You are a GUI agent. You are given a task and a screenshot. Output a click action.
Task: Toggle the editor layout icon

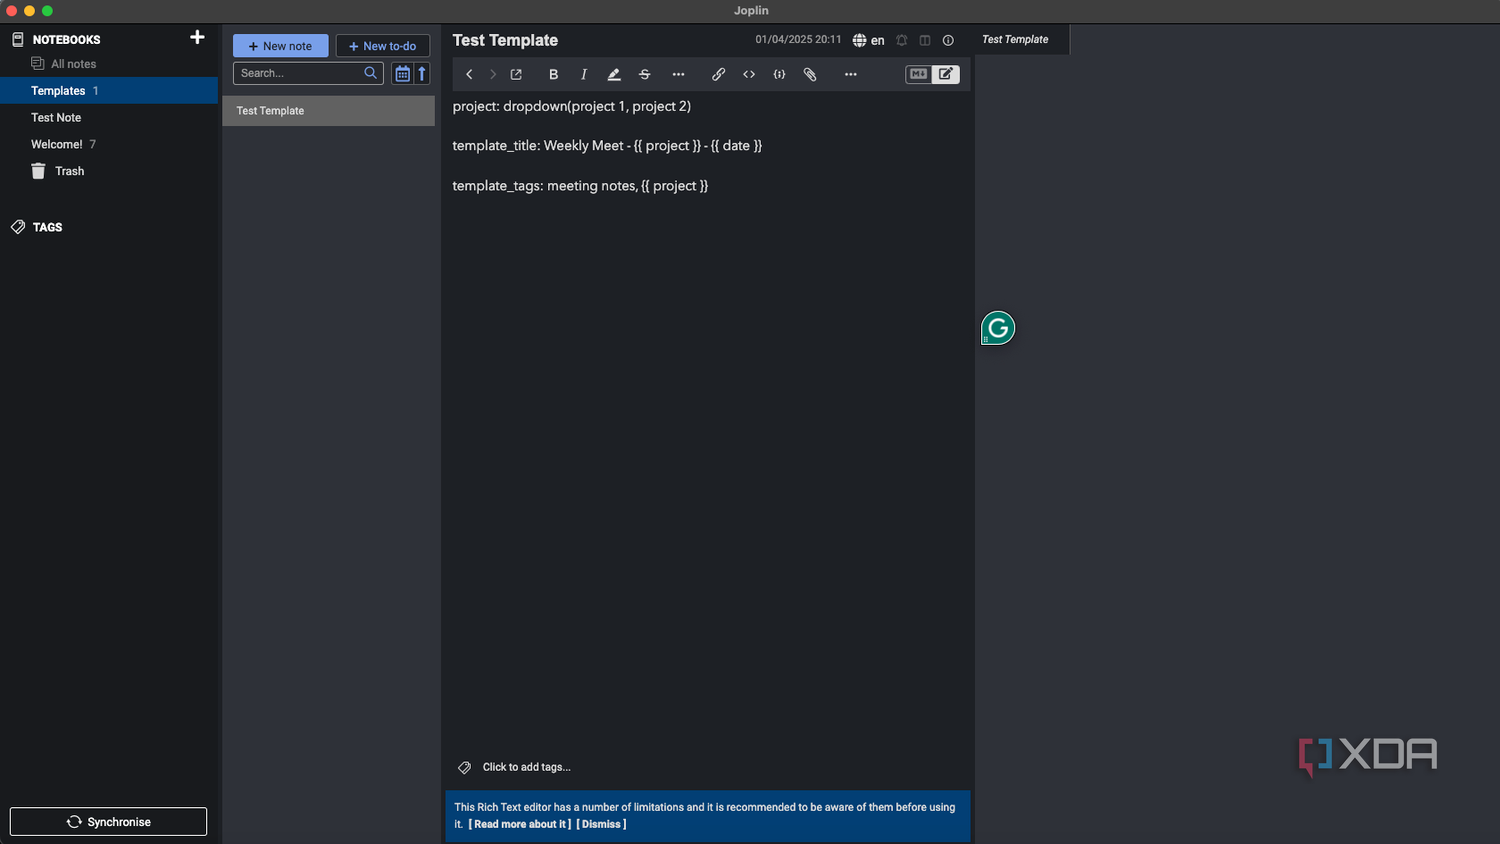(x=925, y=41)
